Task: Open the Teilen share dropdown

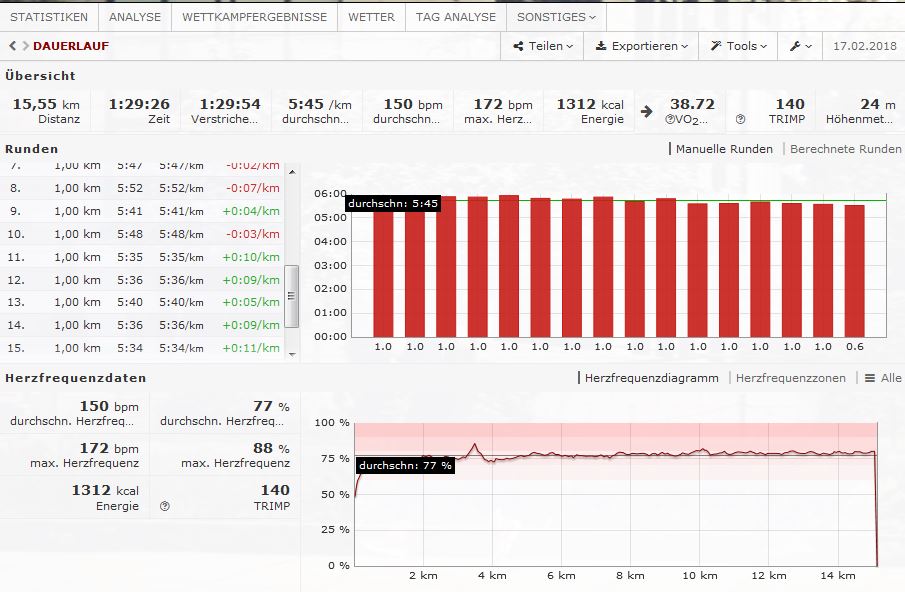Action: pyautogui.click(x=543, y=46)
